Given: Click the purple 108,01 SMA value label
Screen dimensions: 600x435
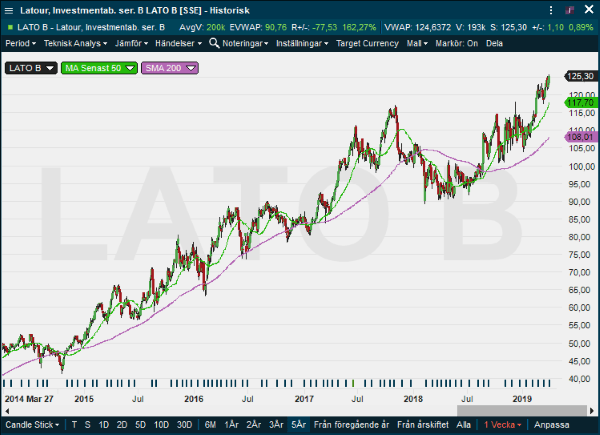Looking at the screenshot, I should [x=581, y=137].
